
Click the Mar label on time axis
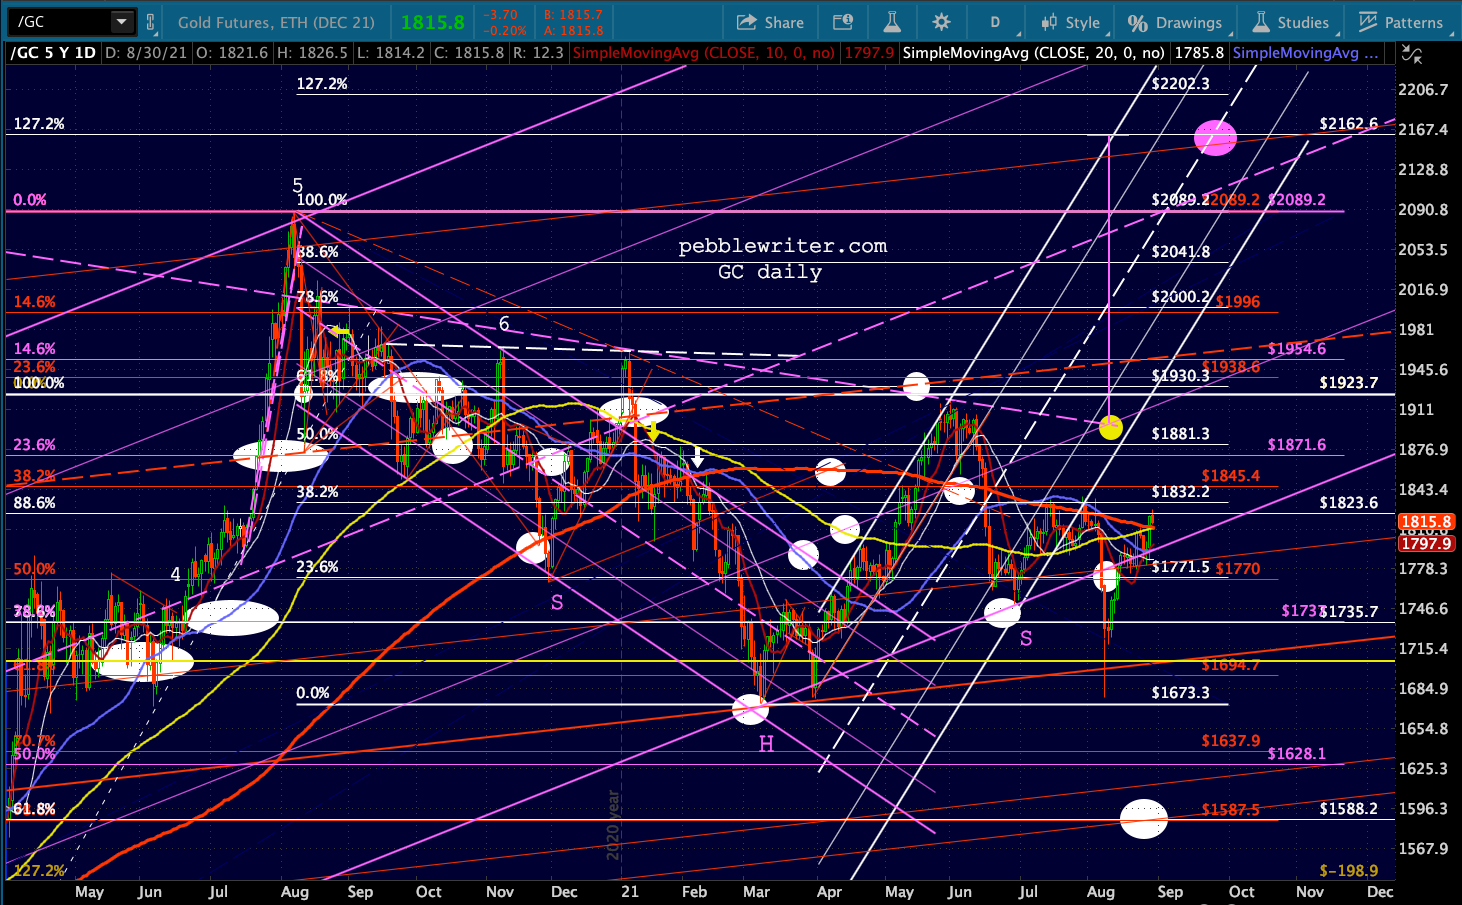(757, 892)
